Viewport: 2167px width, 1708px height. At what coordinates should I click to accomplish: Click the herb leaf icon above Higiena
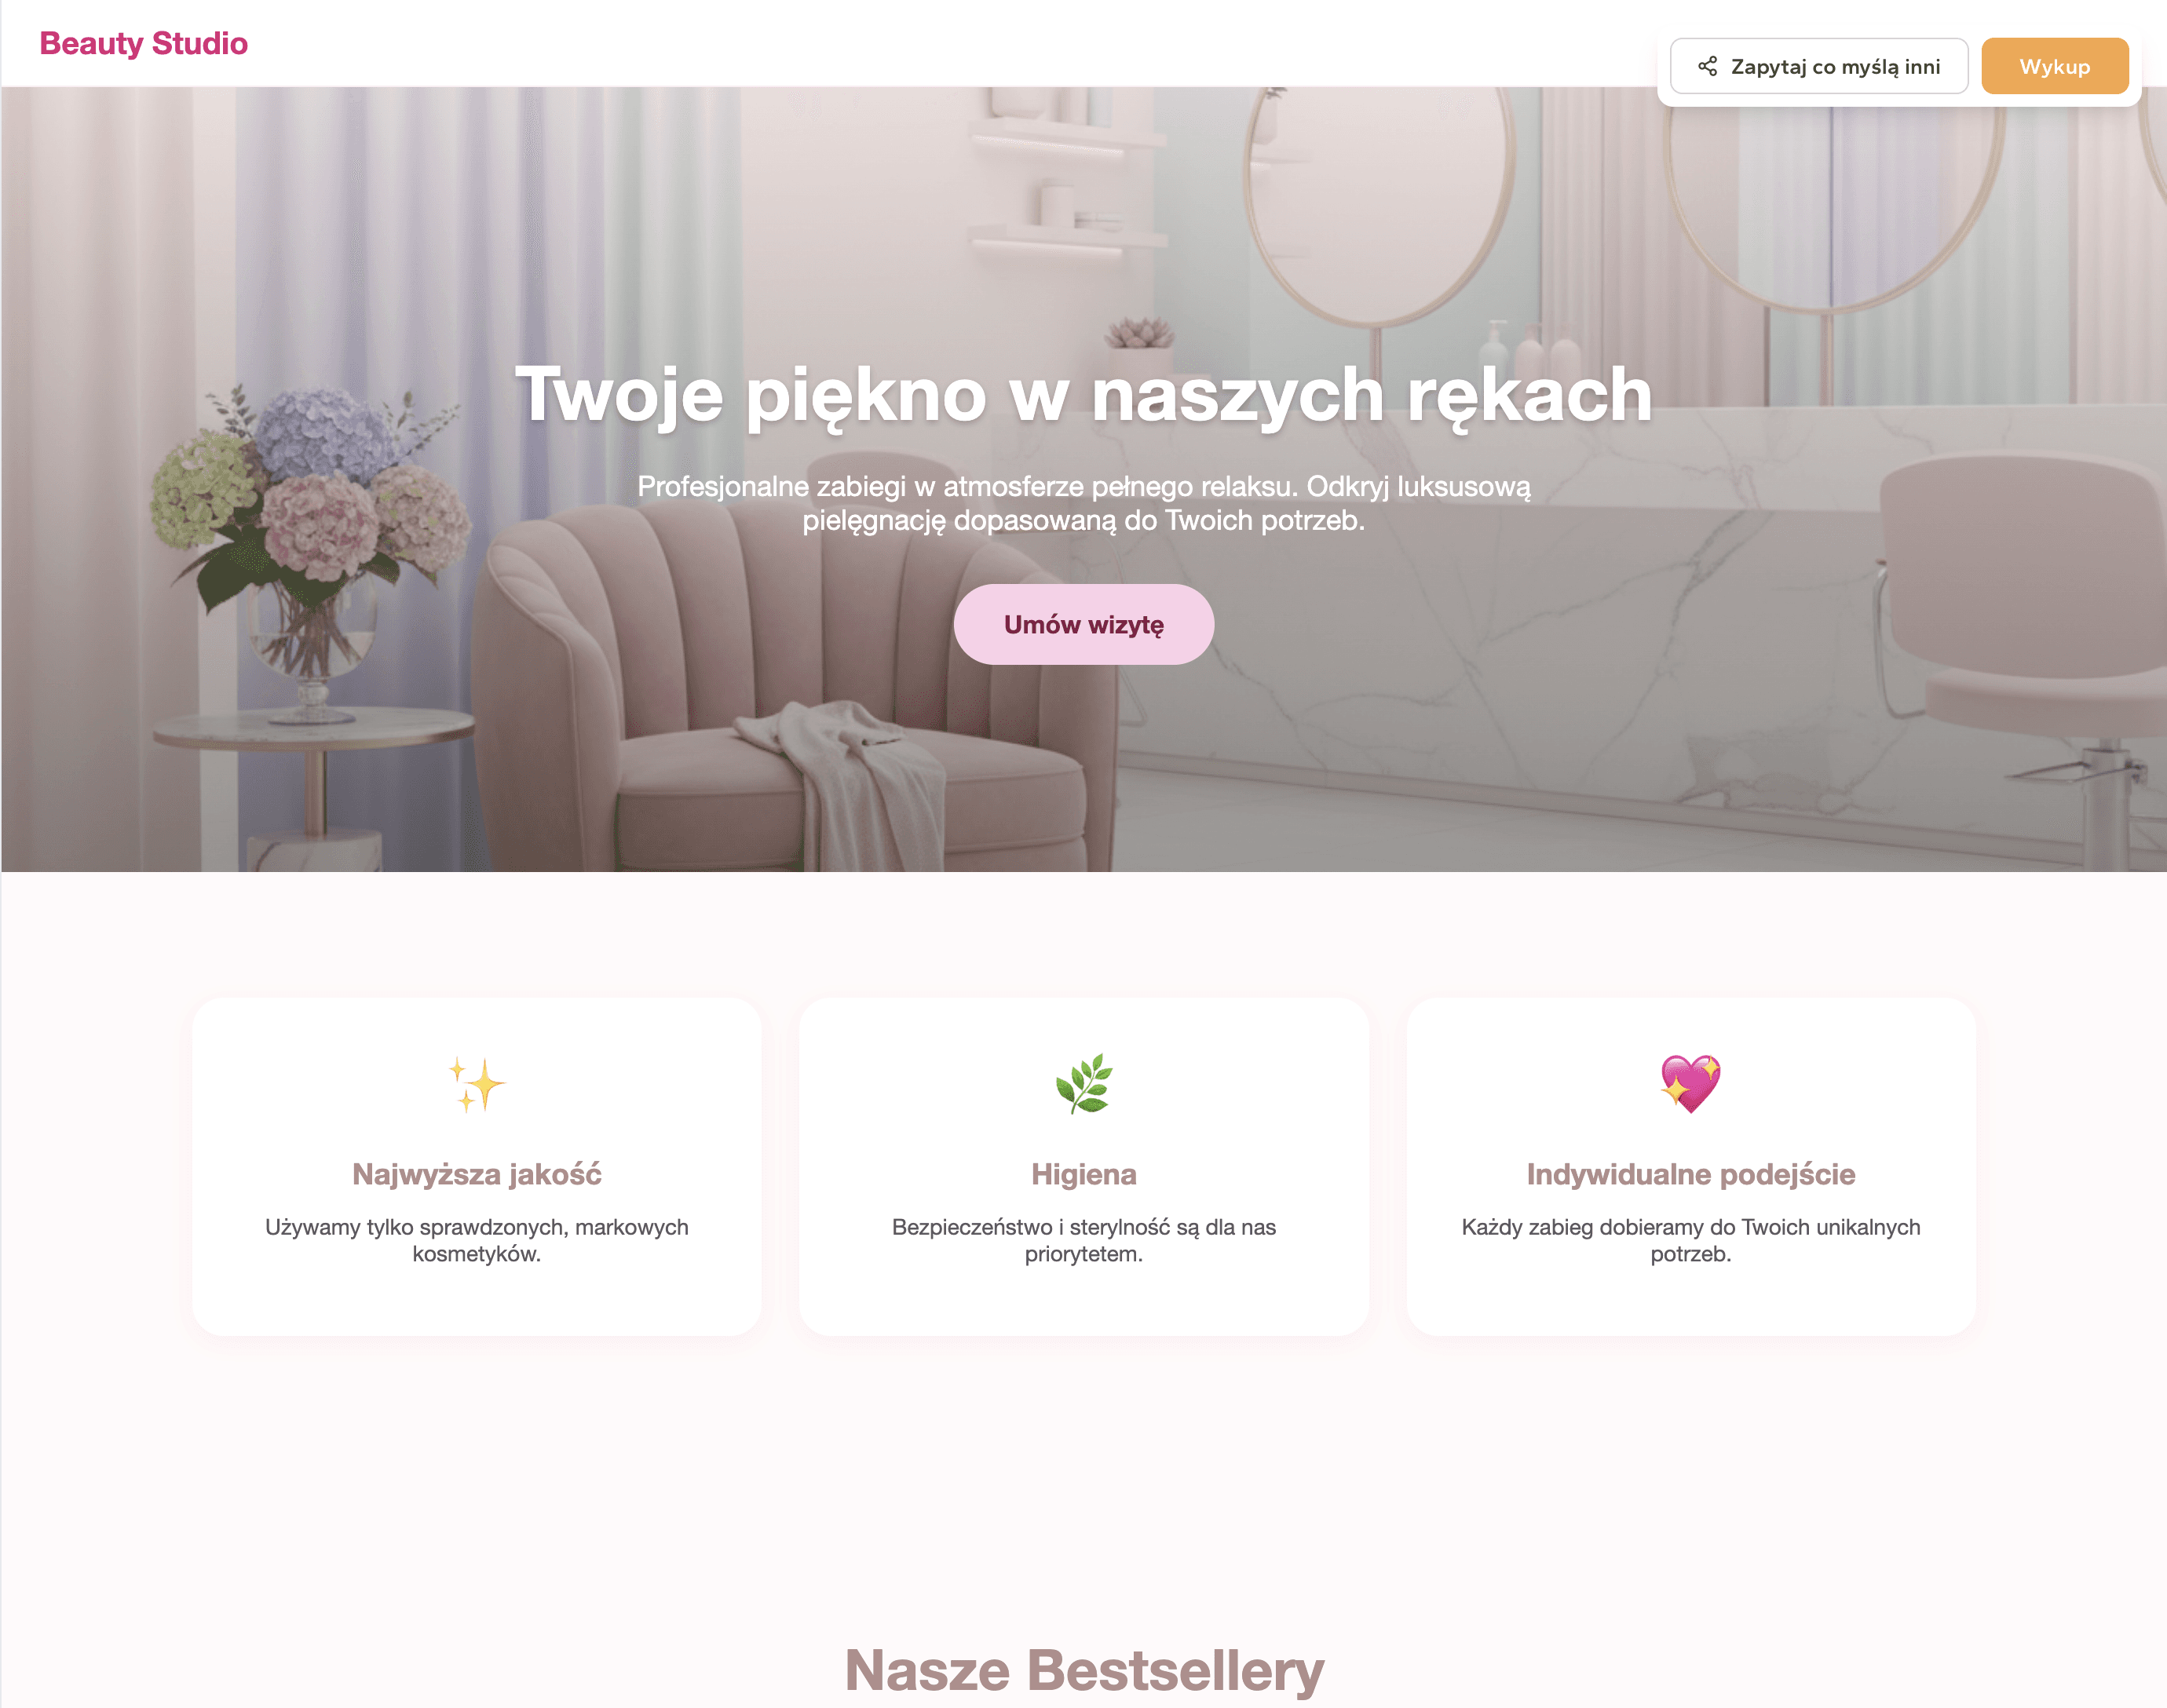pos(1083,1084)
